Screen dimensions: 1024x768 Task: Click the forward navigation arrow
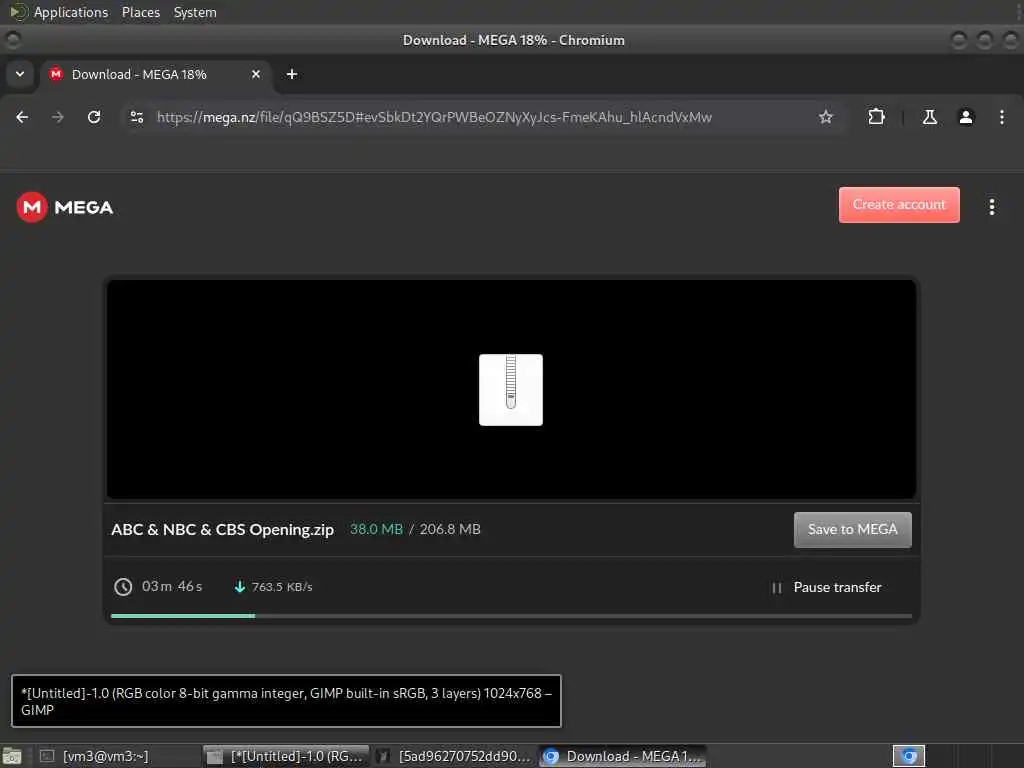pos(58,117)
